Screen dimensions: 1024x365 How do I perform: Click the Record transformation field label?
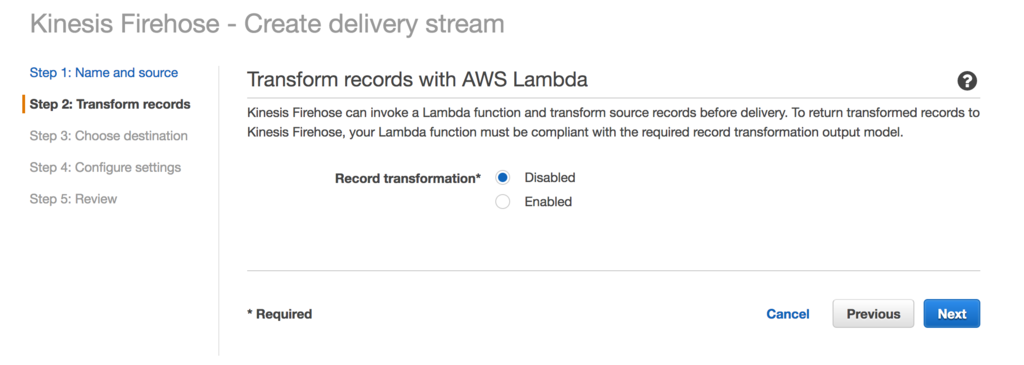(x=408, y=178)
